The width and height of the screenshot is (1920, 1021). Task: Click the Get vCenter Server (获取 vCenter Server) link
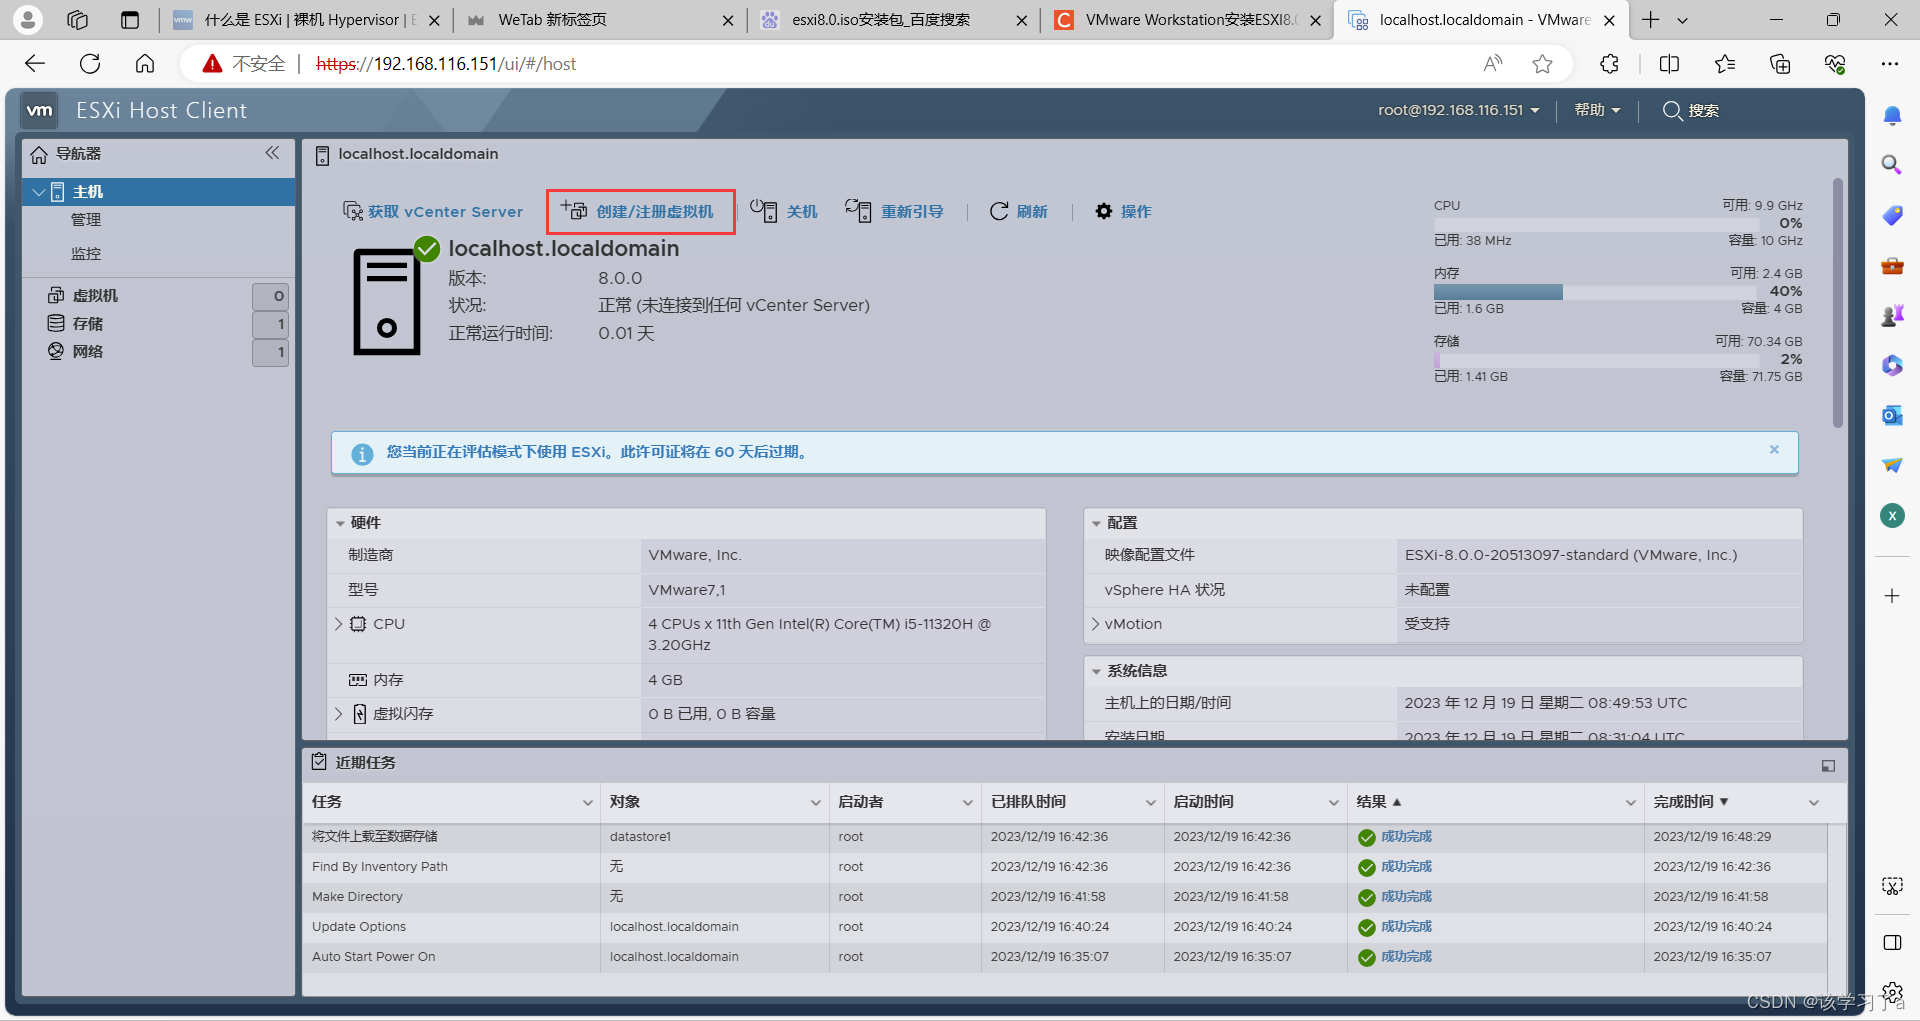[433, 211]
